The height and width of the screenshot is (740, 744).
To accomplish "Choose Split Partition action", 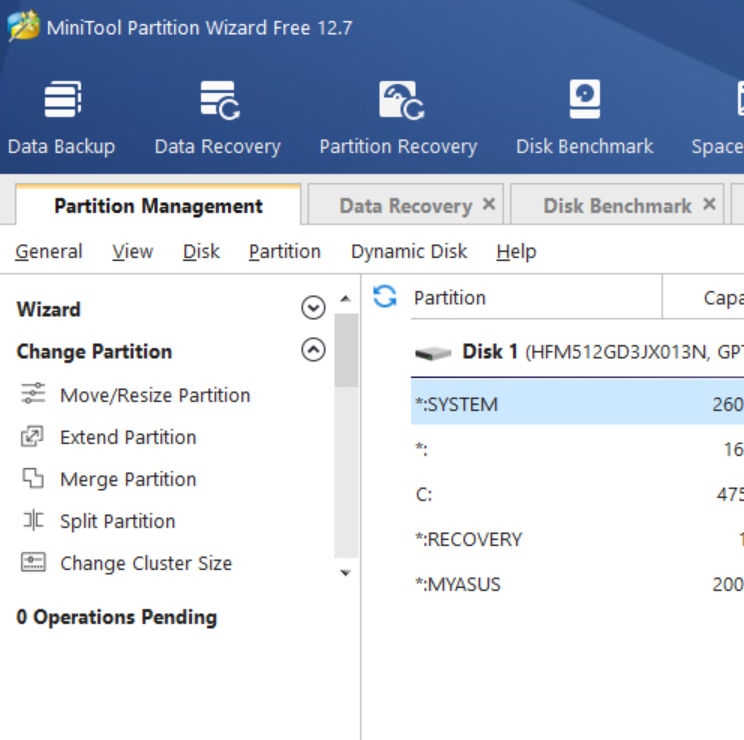I will [x=118, y=521].
